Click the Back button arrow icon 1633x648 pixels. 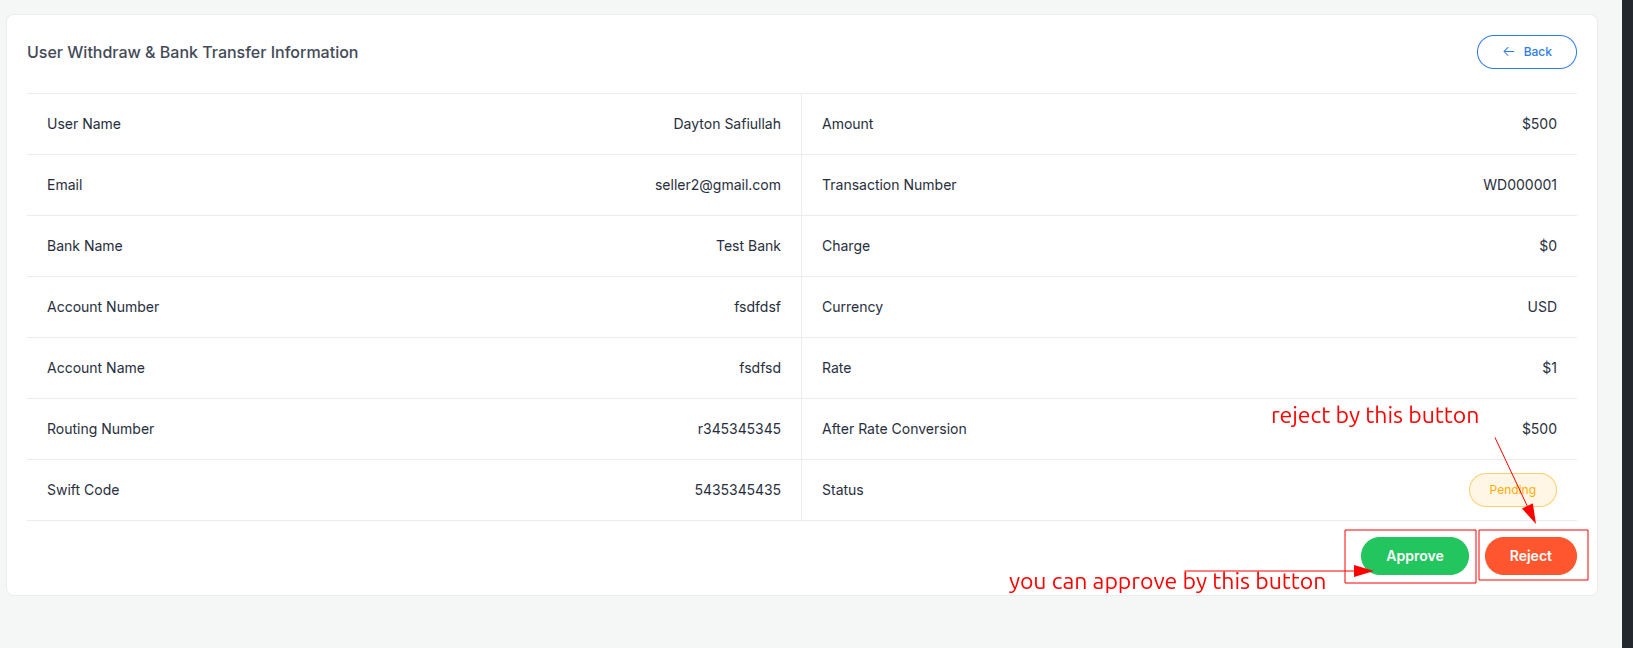(x=1508, y=52)
